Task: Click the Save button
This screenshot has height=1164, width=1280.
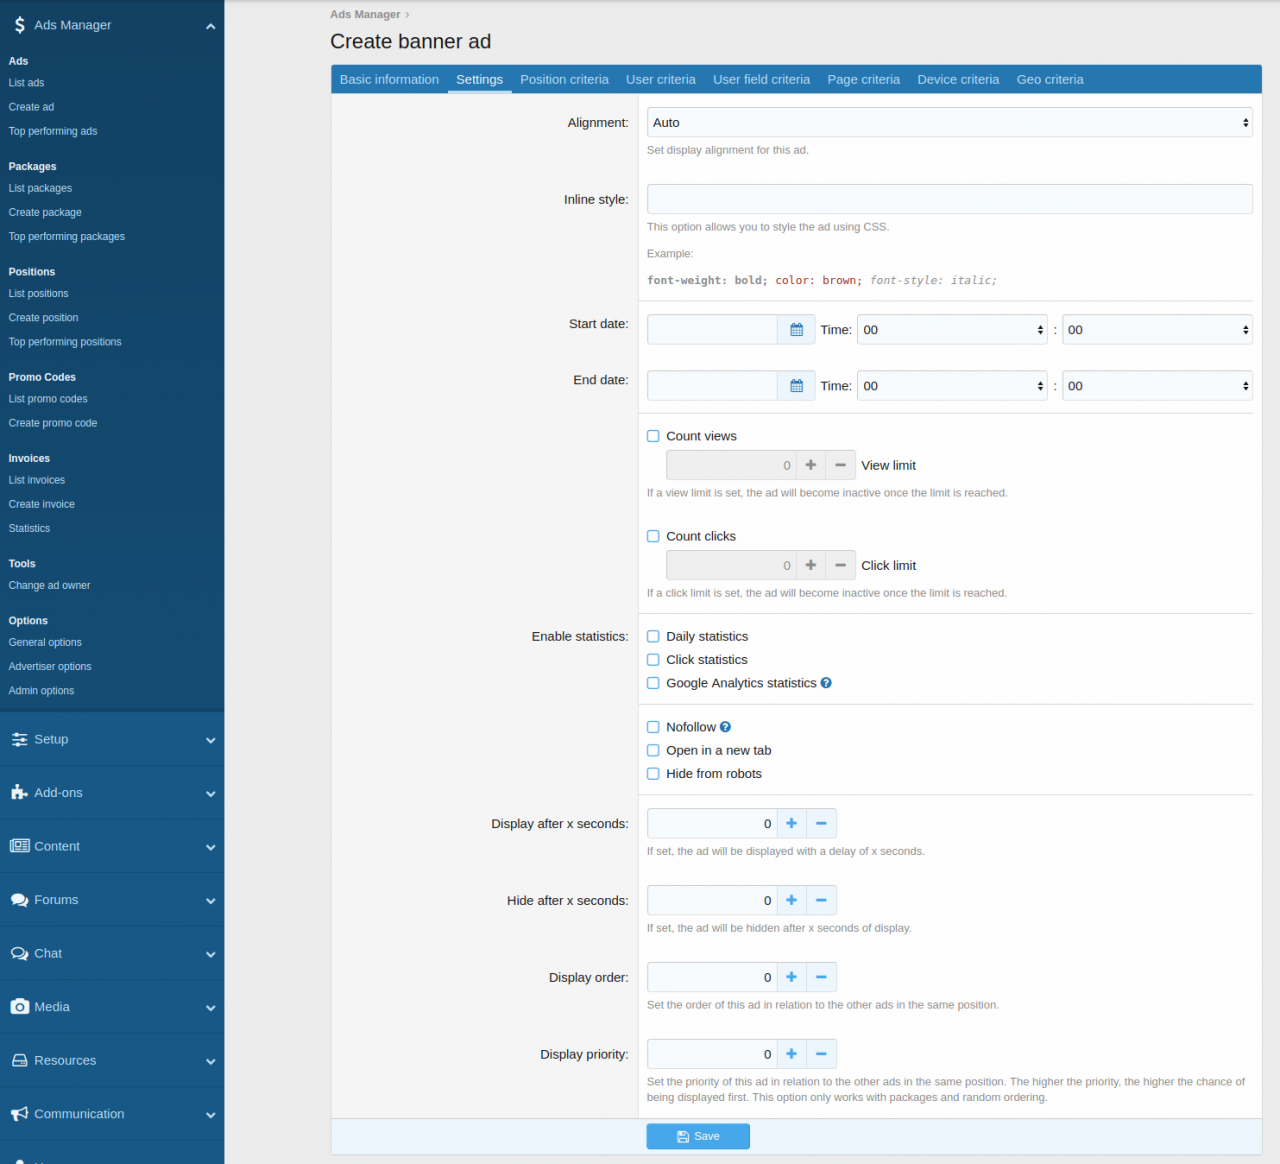Action: tap(697, 1136)
